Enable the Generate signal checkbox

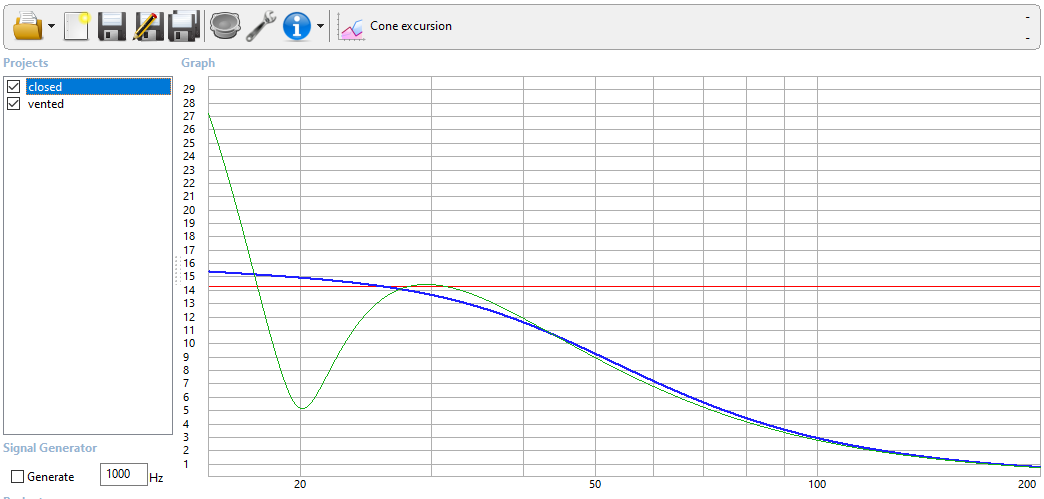(18, 477)
